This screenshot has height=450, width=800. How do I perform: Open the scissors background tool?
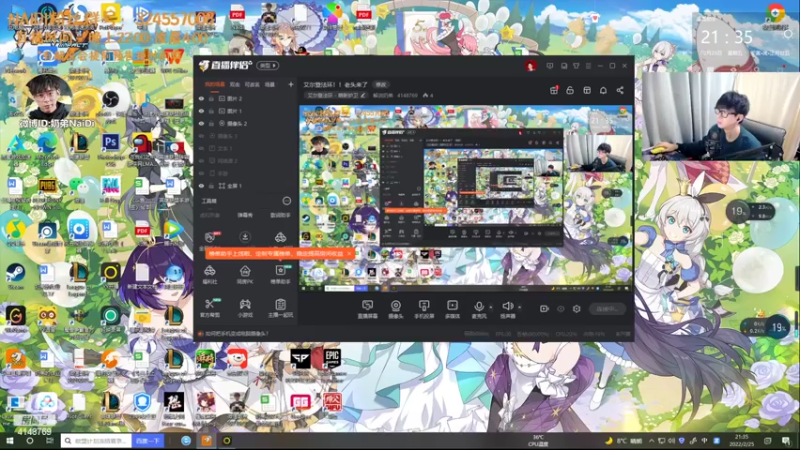pyautogui.click(x=210, y=308)
